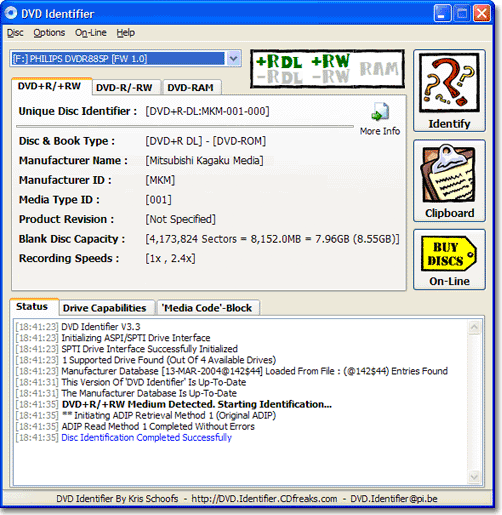
Task: Open the 'Media Code'-Block tab
Action: click(x=207, y=308)
